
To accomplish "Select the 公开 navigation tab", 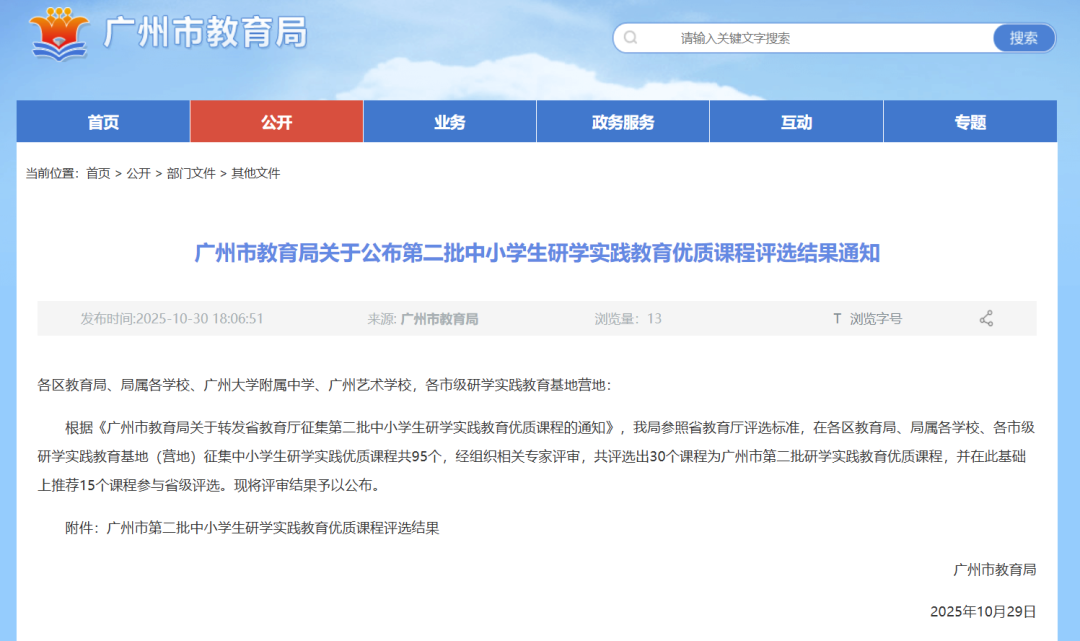I will [x=276, y=121].
